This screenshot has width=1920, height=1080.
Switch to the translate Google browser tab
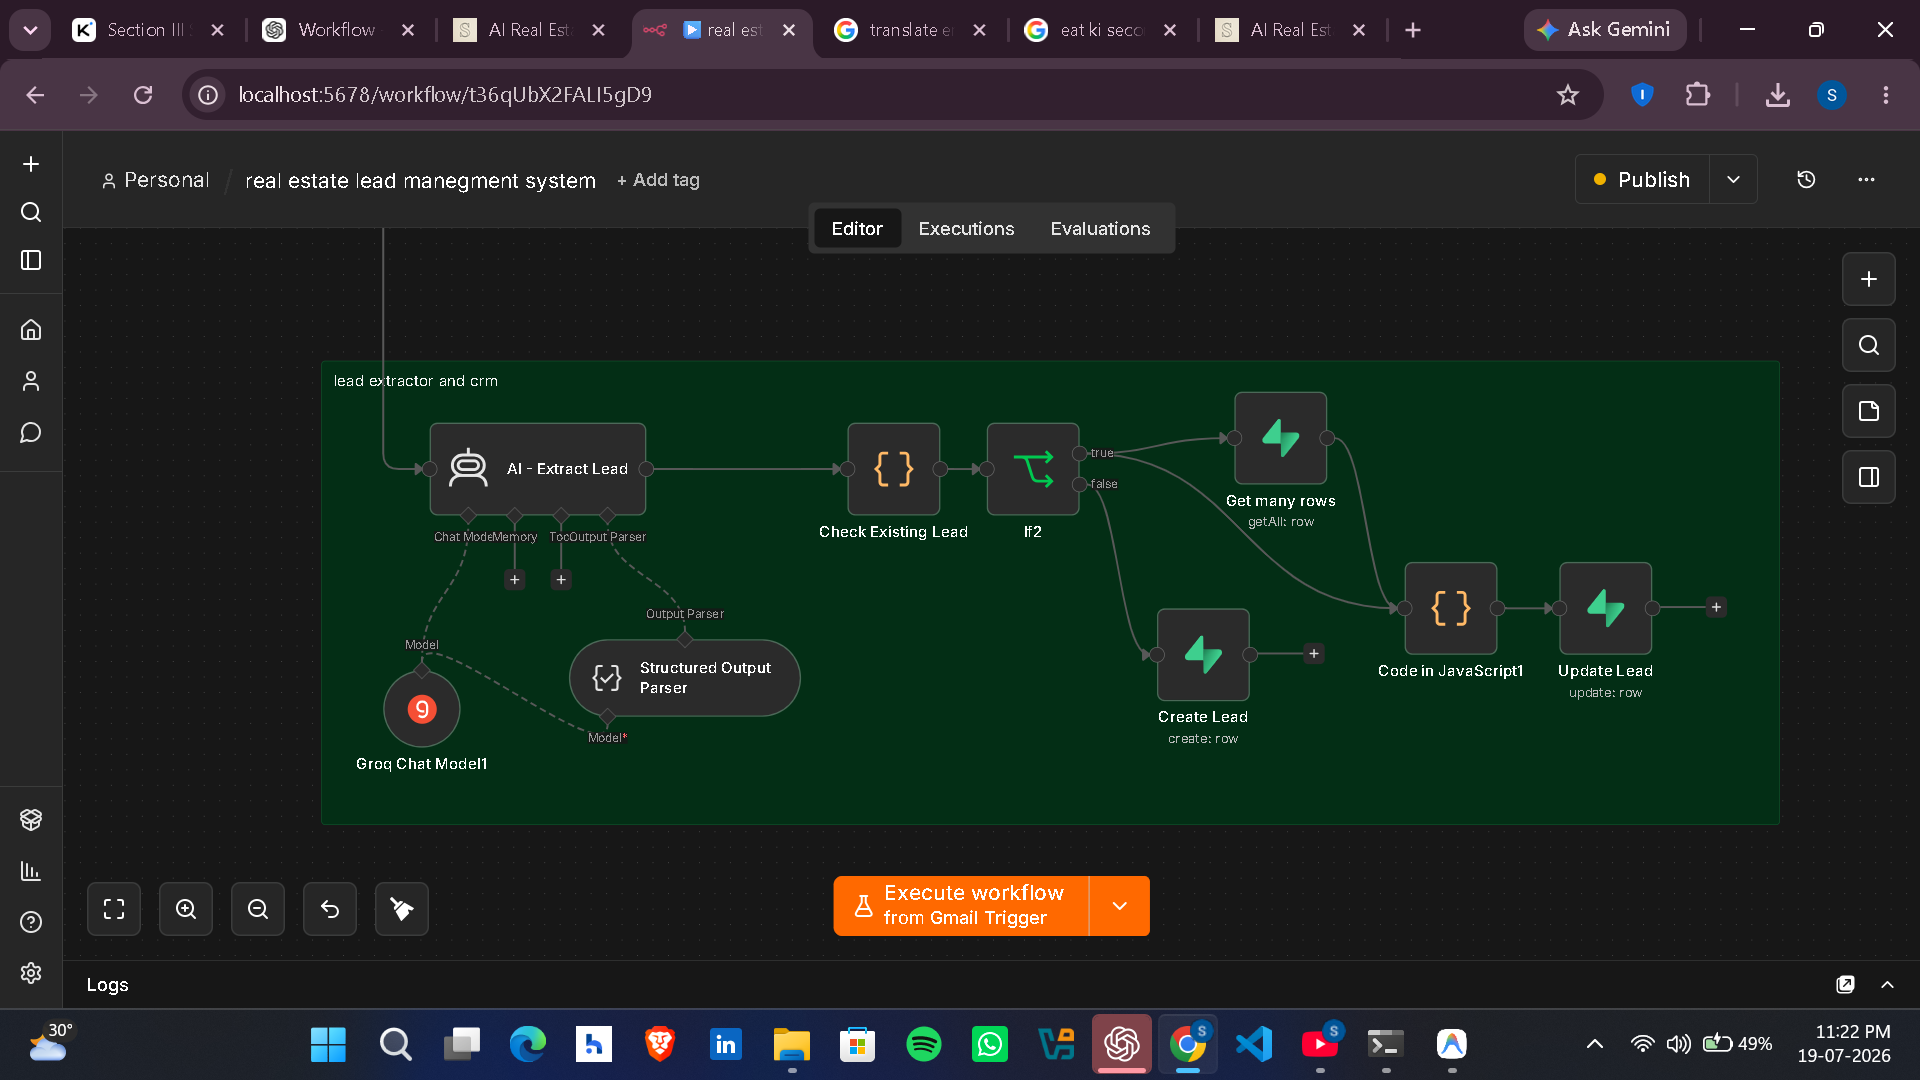tap(910, 30)
